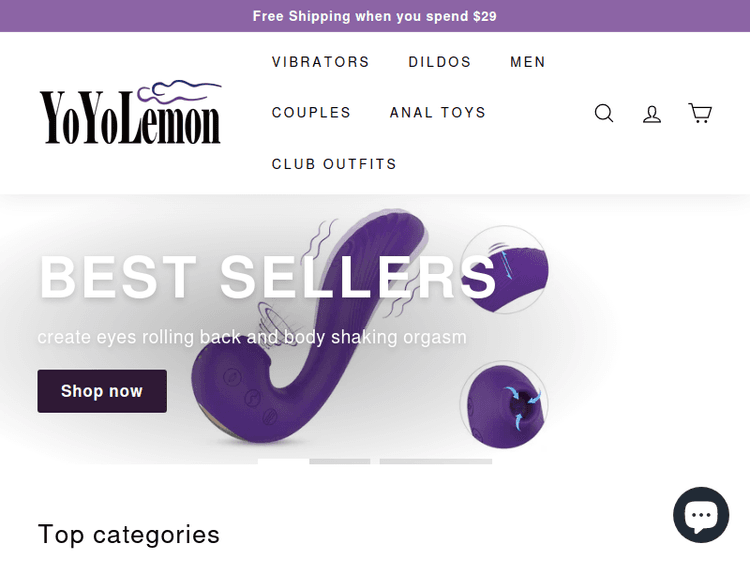This screenshot has height=563, width=750.
Task: Select Anal Toys in navigation
Action: [x=437, y=113]
